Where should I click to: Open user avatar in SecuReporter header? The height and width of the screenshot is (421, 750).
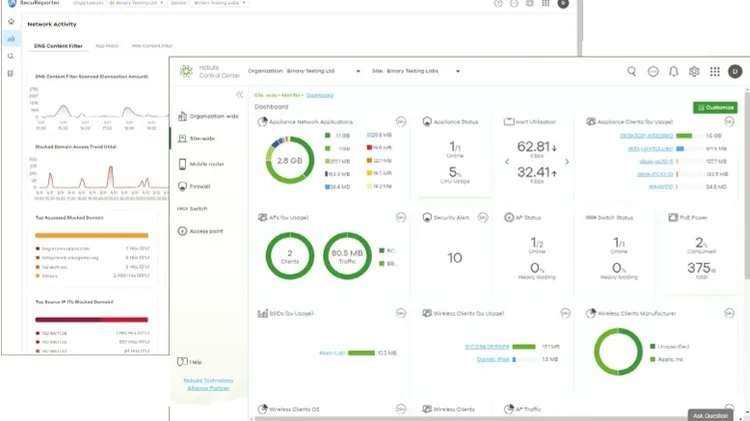click(563, 3)
